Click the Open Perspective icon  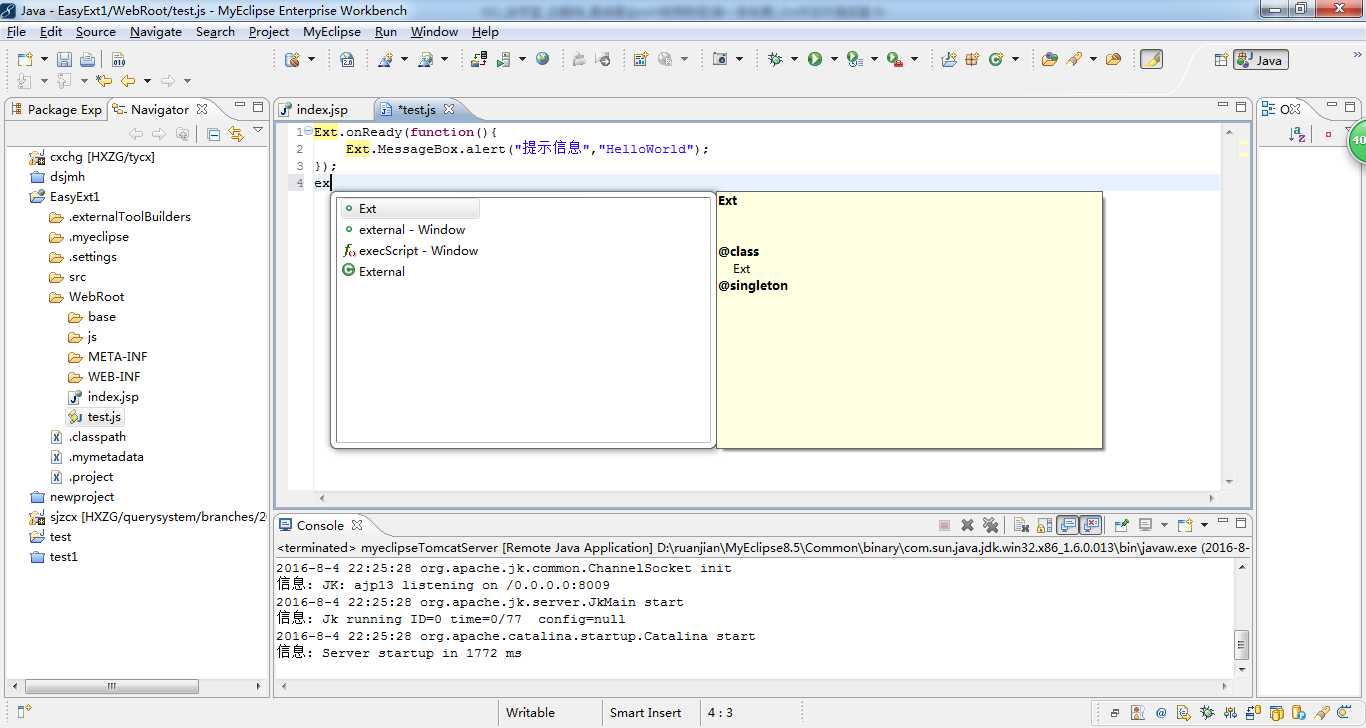pos(1221,60)
